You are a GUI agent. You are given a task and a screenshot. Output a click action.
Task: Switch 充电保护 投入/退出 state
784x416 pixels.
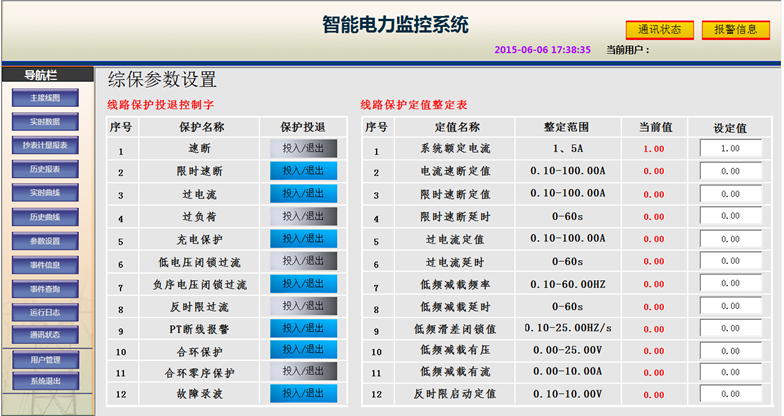tap(303, 239)
